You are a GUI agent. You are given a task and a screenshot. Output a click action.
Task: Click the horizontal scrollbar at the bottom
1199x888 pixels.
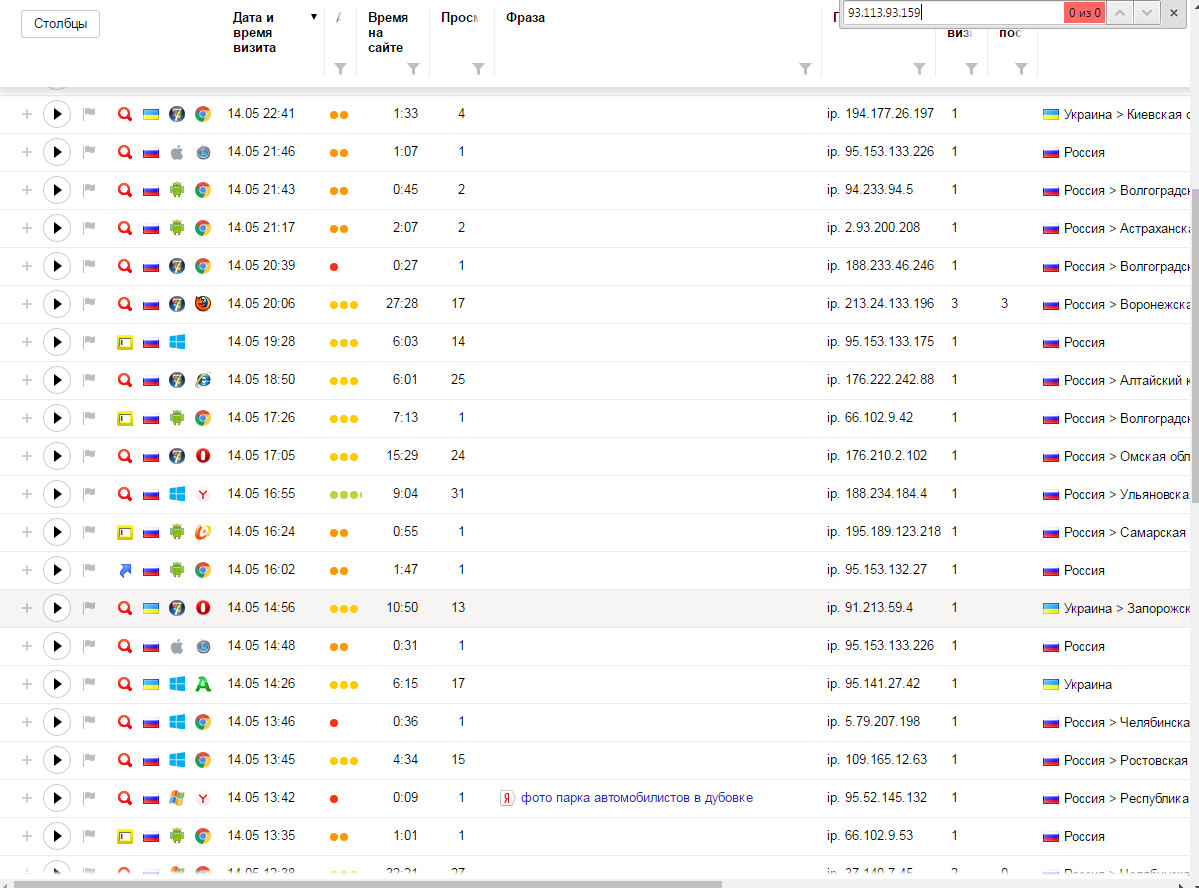point(368,884)
